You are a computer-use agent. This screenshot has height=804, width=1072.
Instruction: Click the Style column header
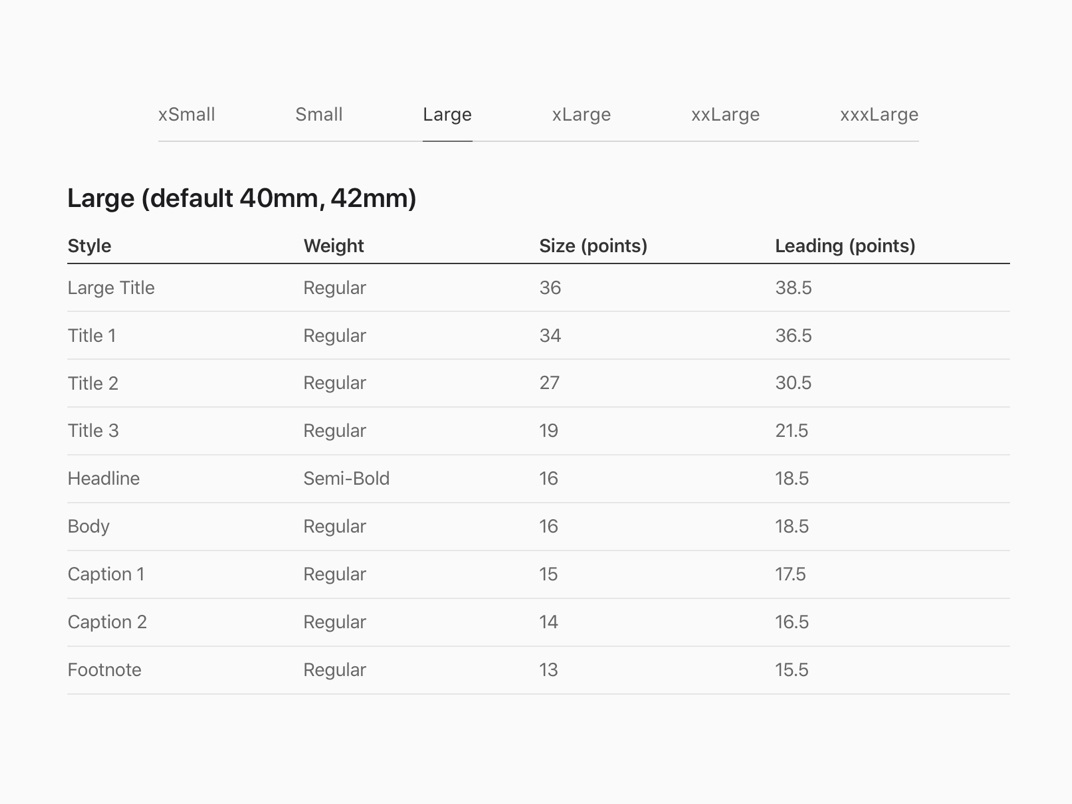(x=90, y=246)
